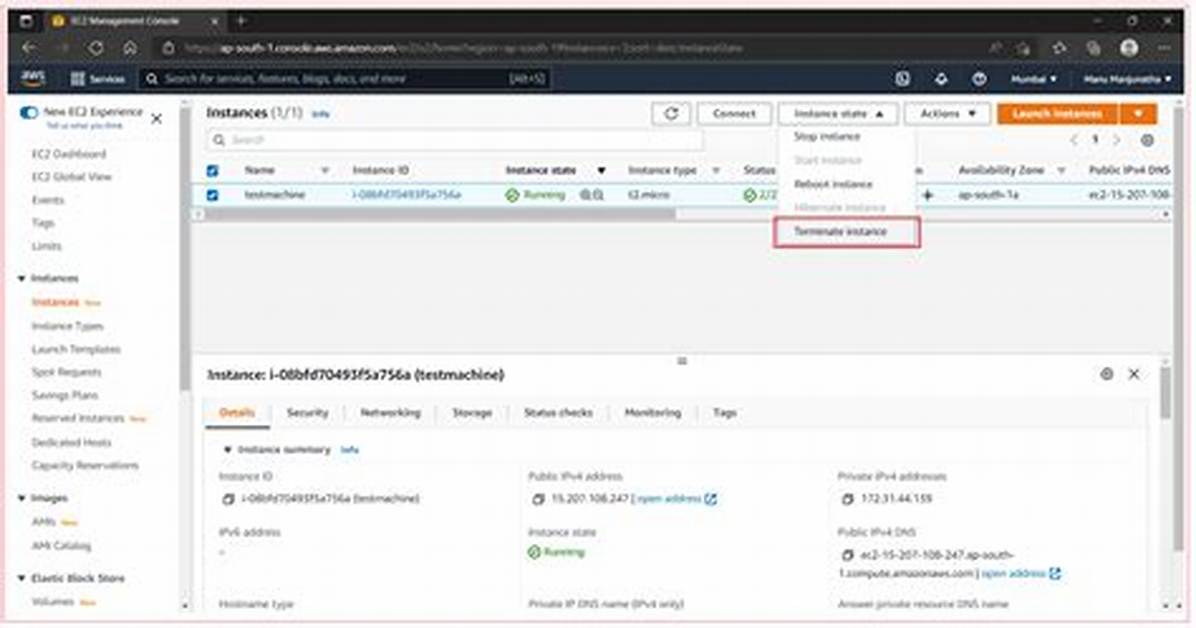Switch to Status checks tab

[x=558, y=413]
